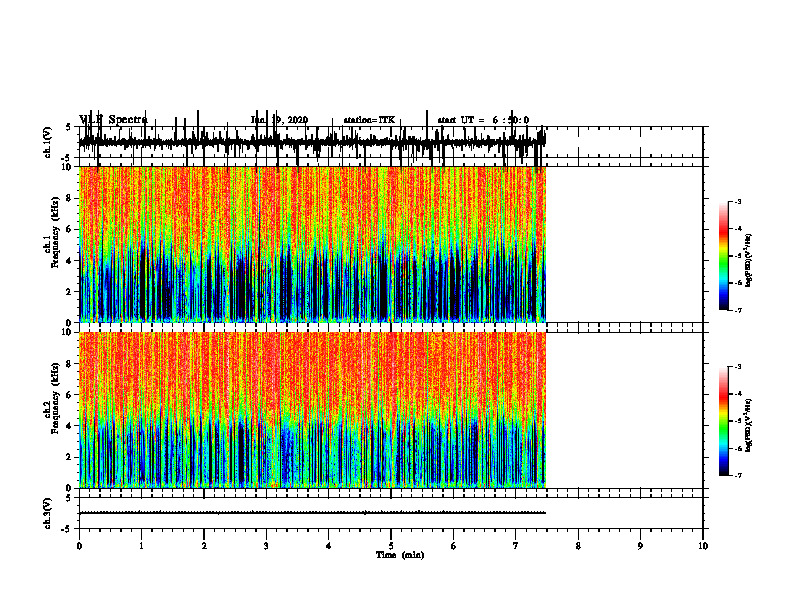The image size is (792, 612).
Task: Click the ch.1 colorbar "log(PSD)" label
Action: pos(749,261)
